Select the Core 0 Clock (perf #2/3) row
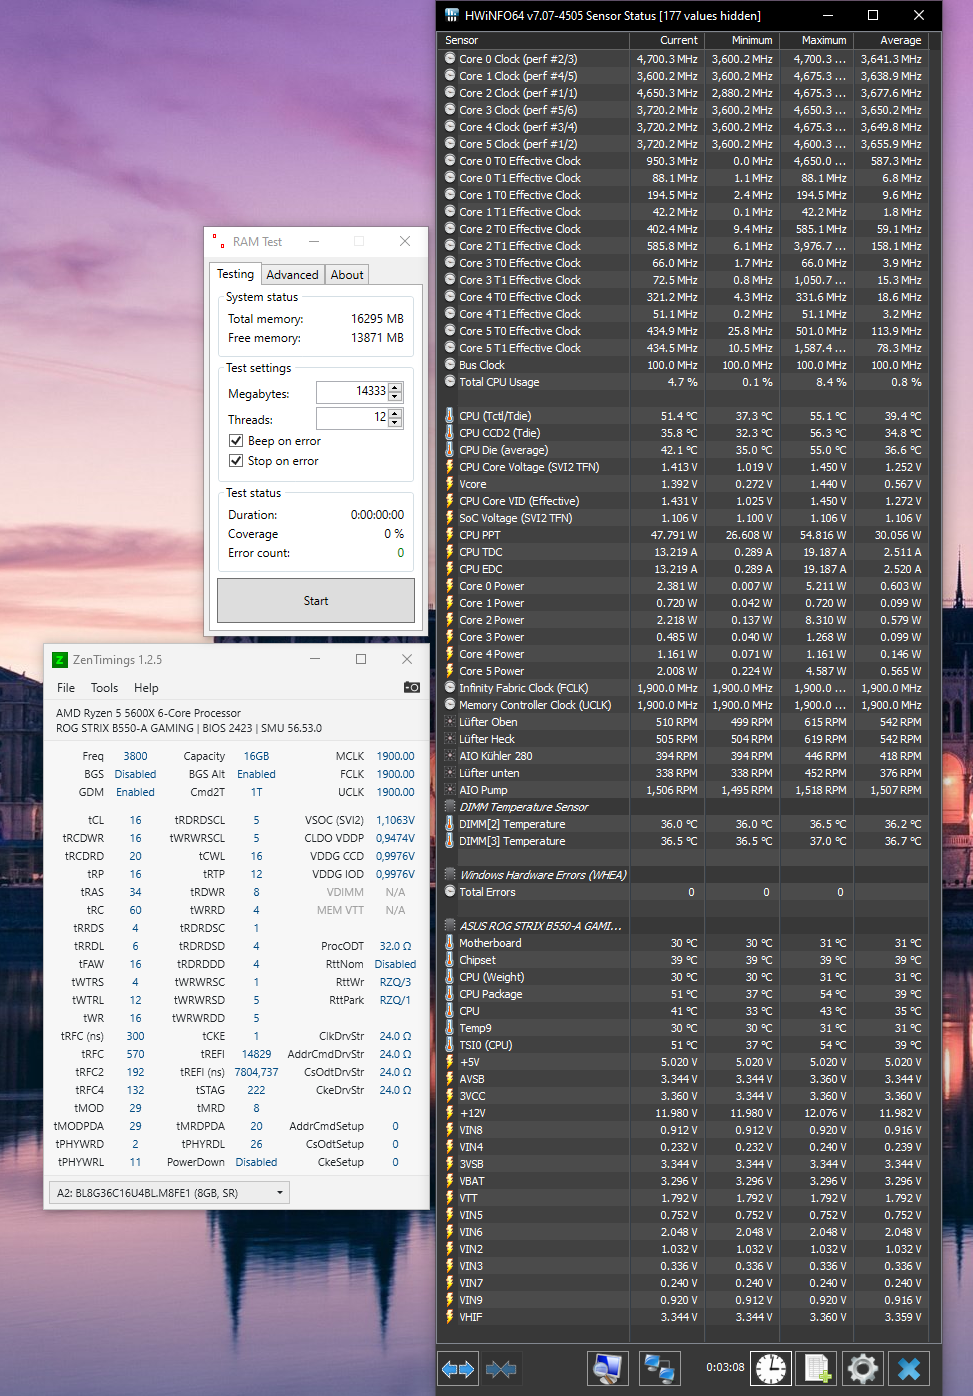The width and height of the screenshot is (973, 1396). click(685, 59)
